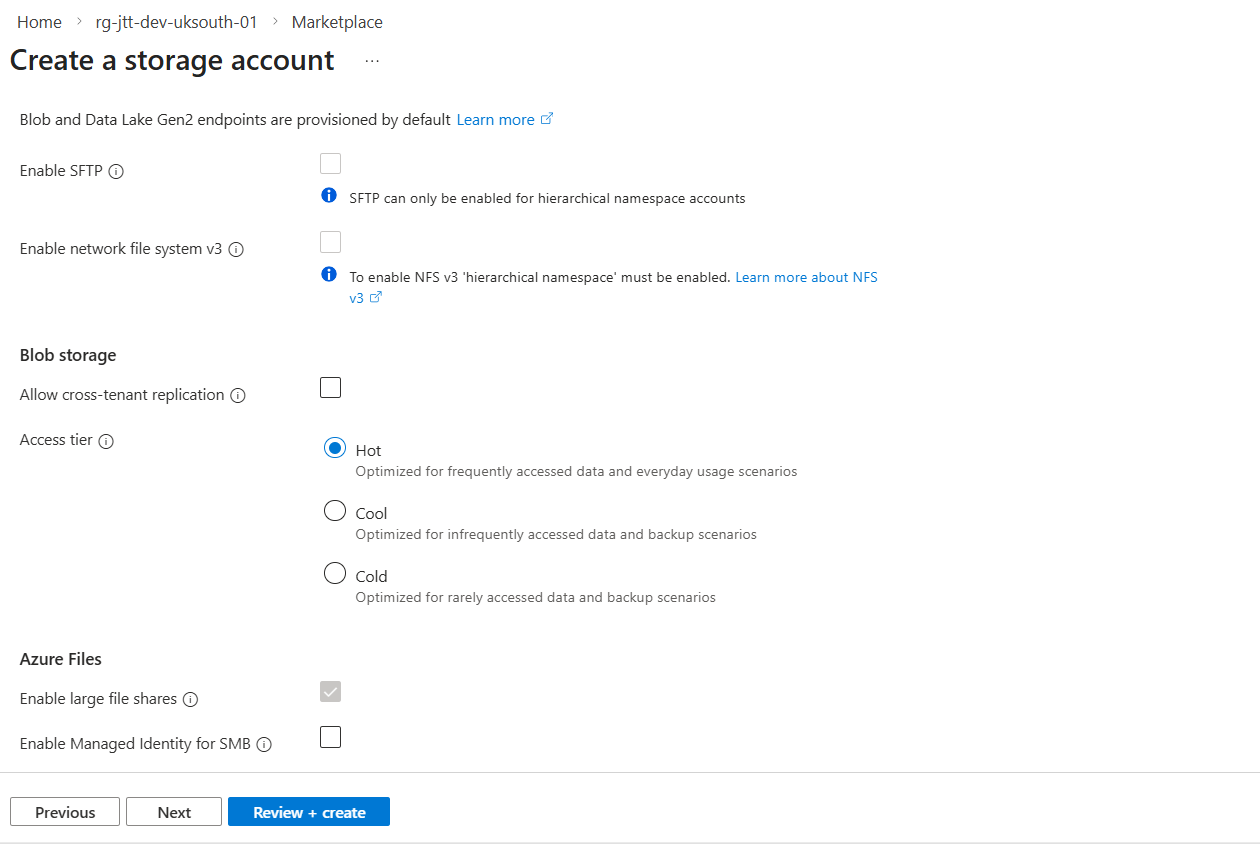Open the ellipsis menu beside the page title
This screenshot has height=844, width=1260.
(x=372, y=61)
